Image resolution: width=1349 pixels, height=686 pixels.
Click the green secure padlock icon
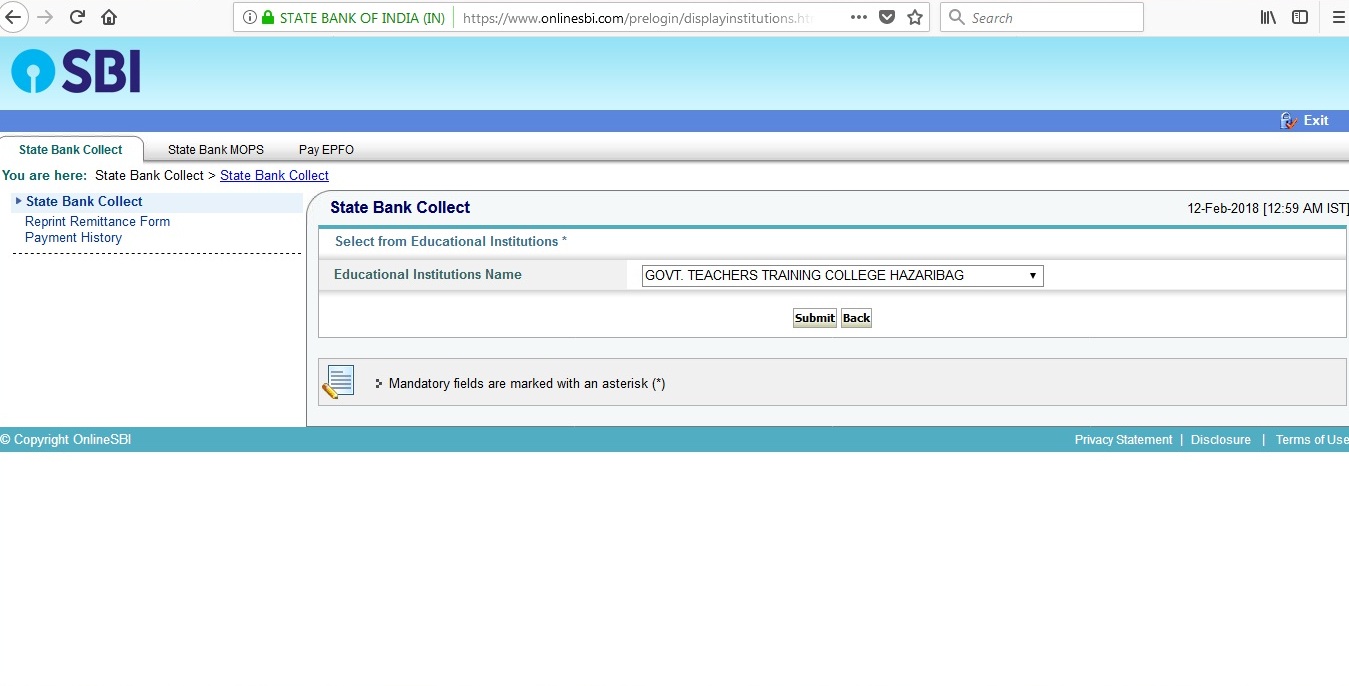[267, 18]
